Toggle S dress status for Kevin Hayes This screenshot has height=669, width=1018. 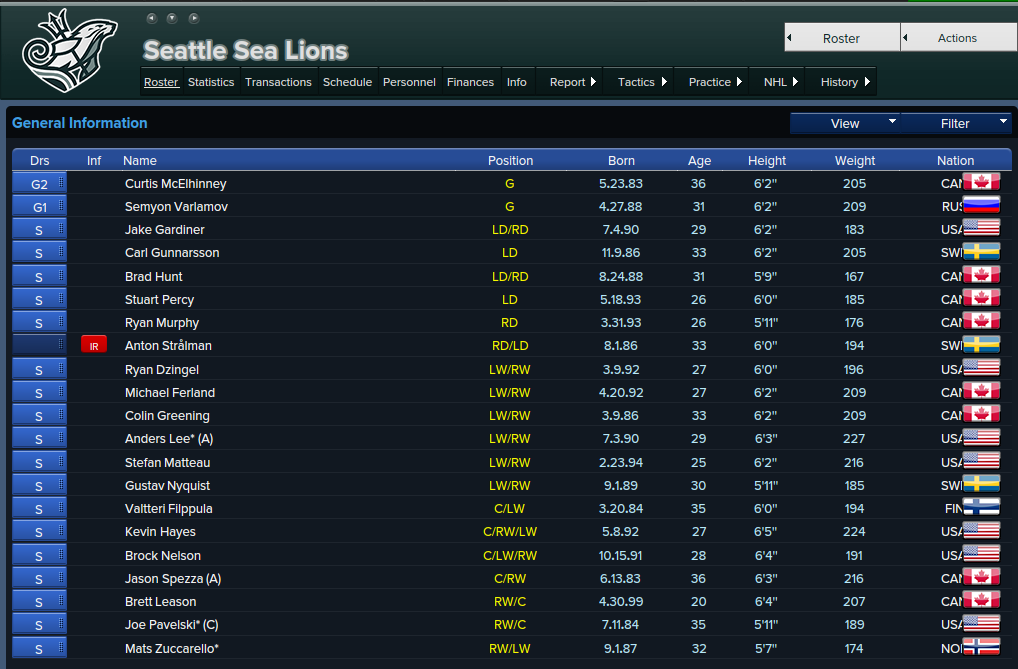click(x=39, y=531)
